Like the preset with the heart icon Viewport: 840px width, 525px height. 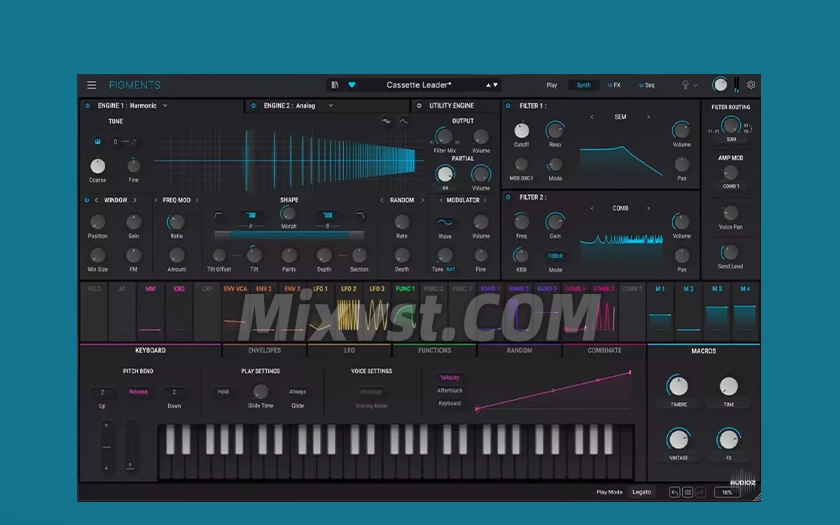351,85
